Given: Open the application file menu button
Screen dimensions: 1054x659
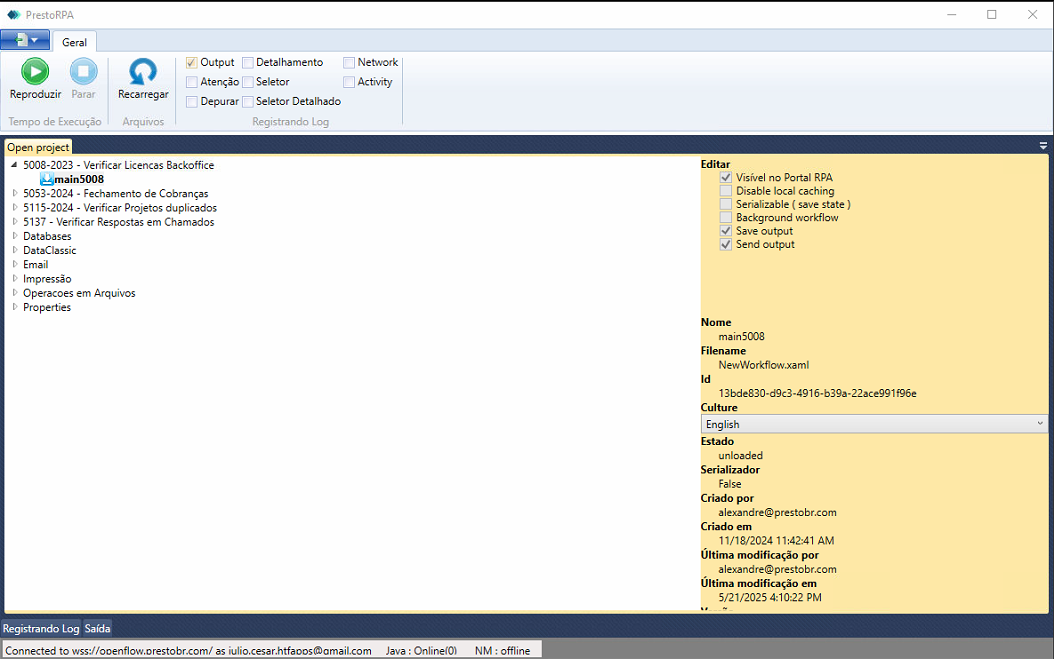Looking at the screenshot, I should (x=25, y=40).
